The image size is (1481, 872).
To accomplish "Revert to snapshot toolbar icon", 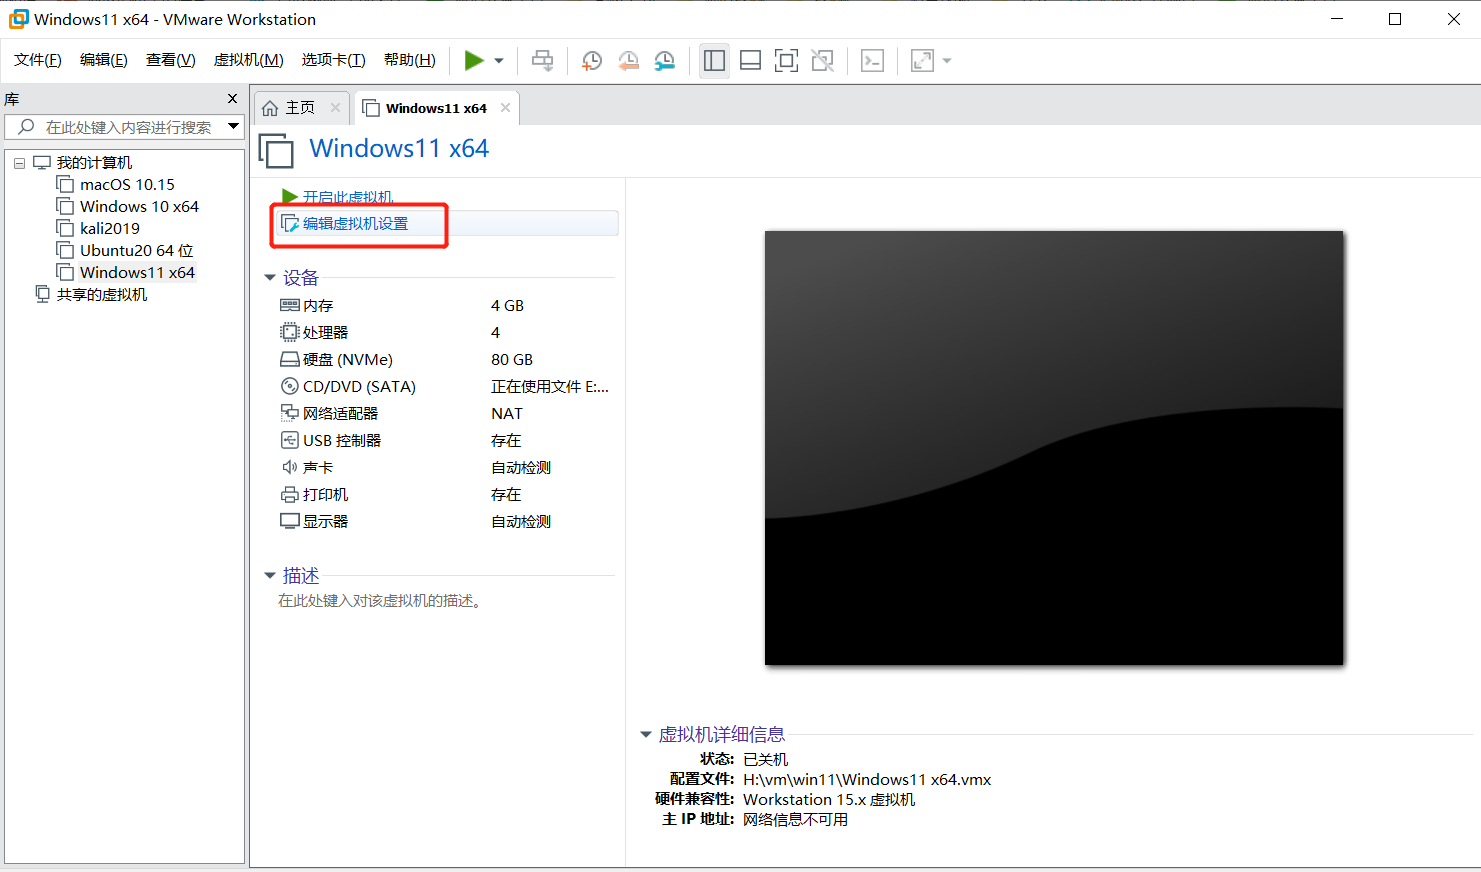I will 628,61.
